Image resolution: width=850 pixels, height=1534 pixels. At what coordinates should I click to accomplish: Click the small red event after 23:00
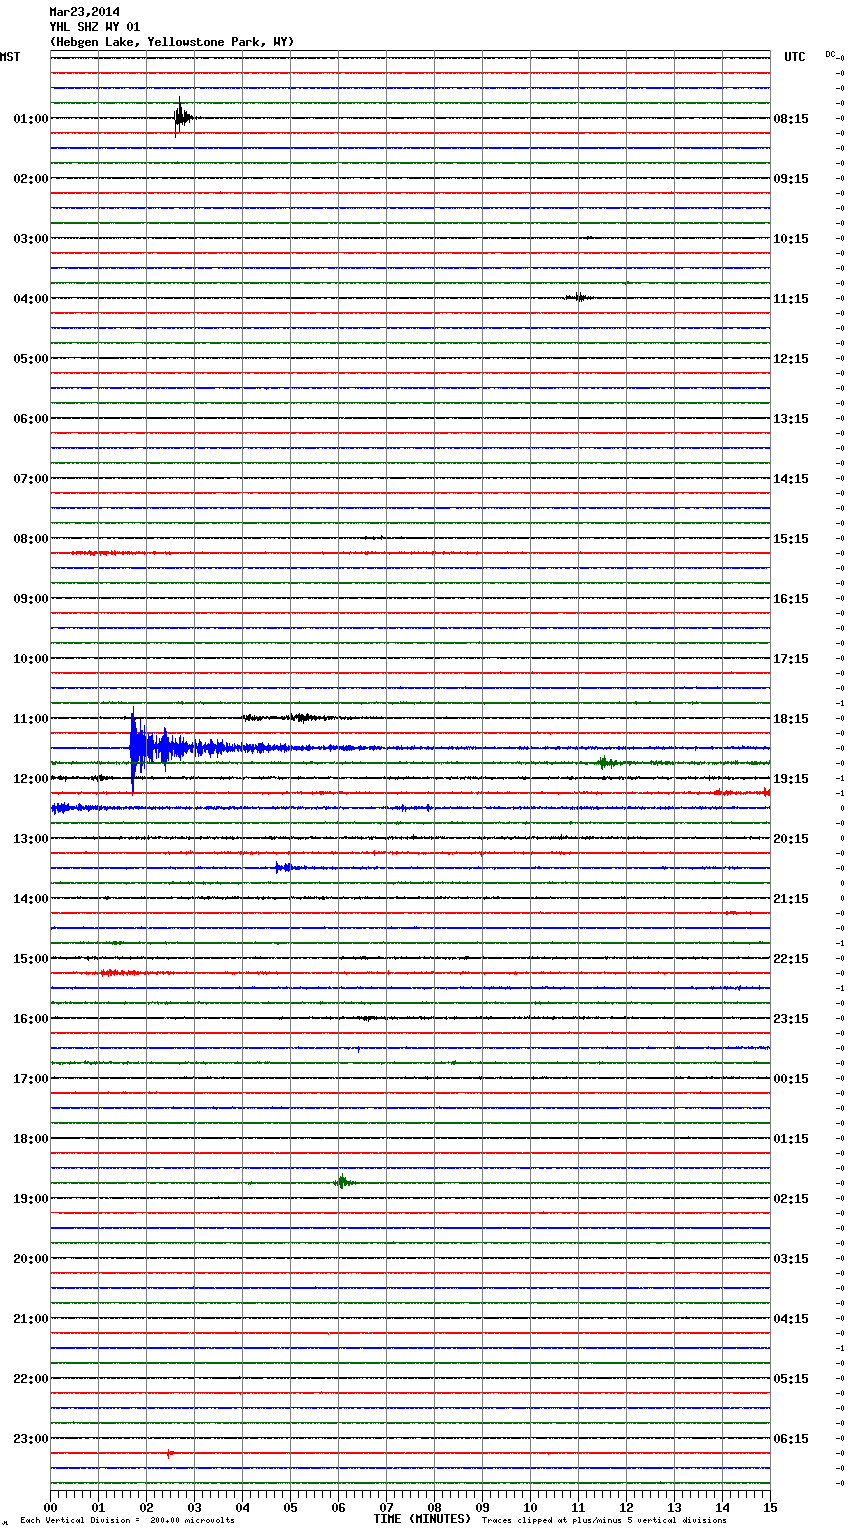170,1453
